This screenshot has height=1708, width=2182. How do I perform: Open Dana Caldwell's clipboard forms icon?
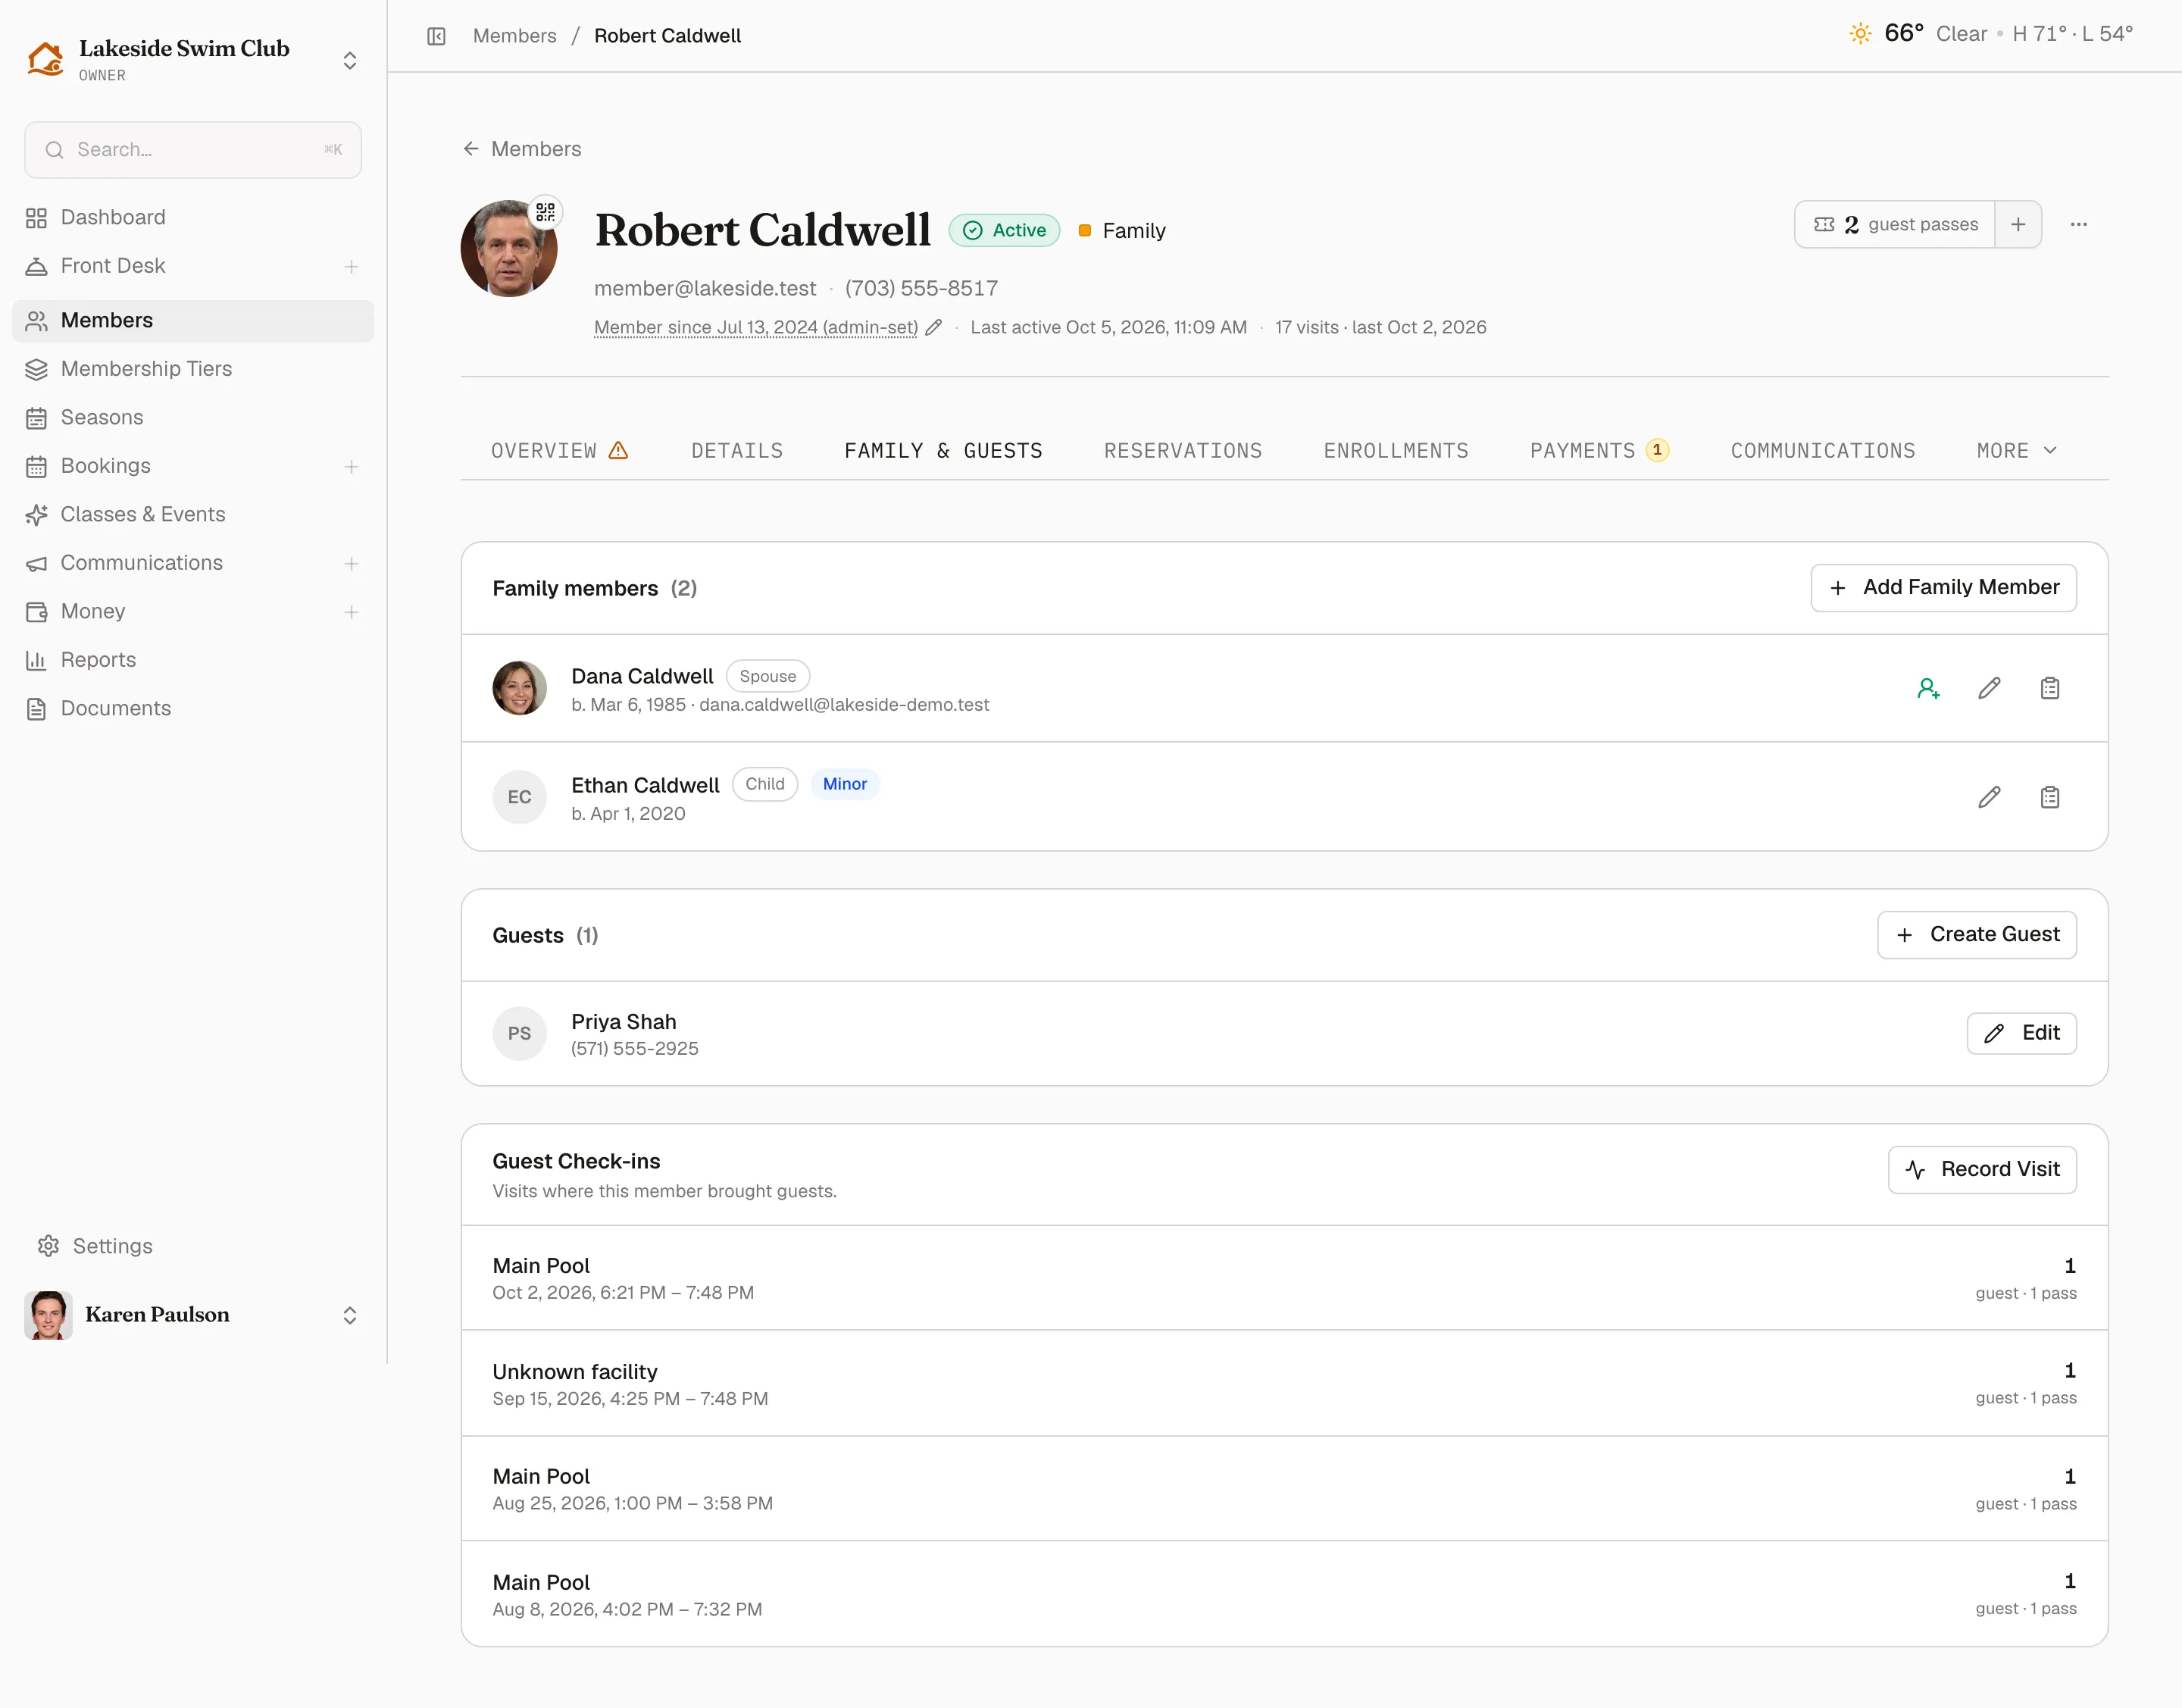click(2050, 688)
